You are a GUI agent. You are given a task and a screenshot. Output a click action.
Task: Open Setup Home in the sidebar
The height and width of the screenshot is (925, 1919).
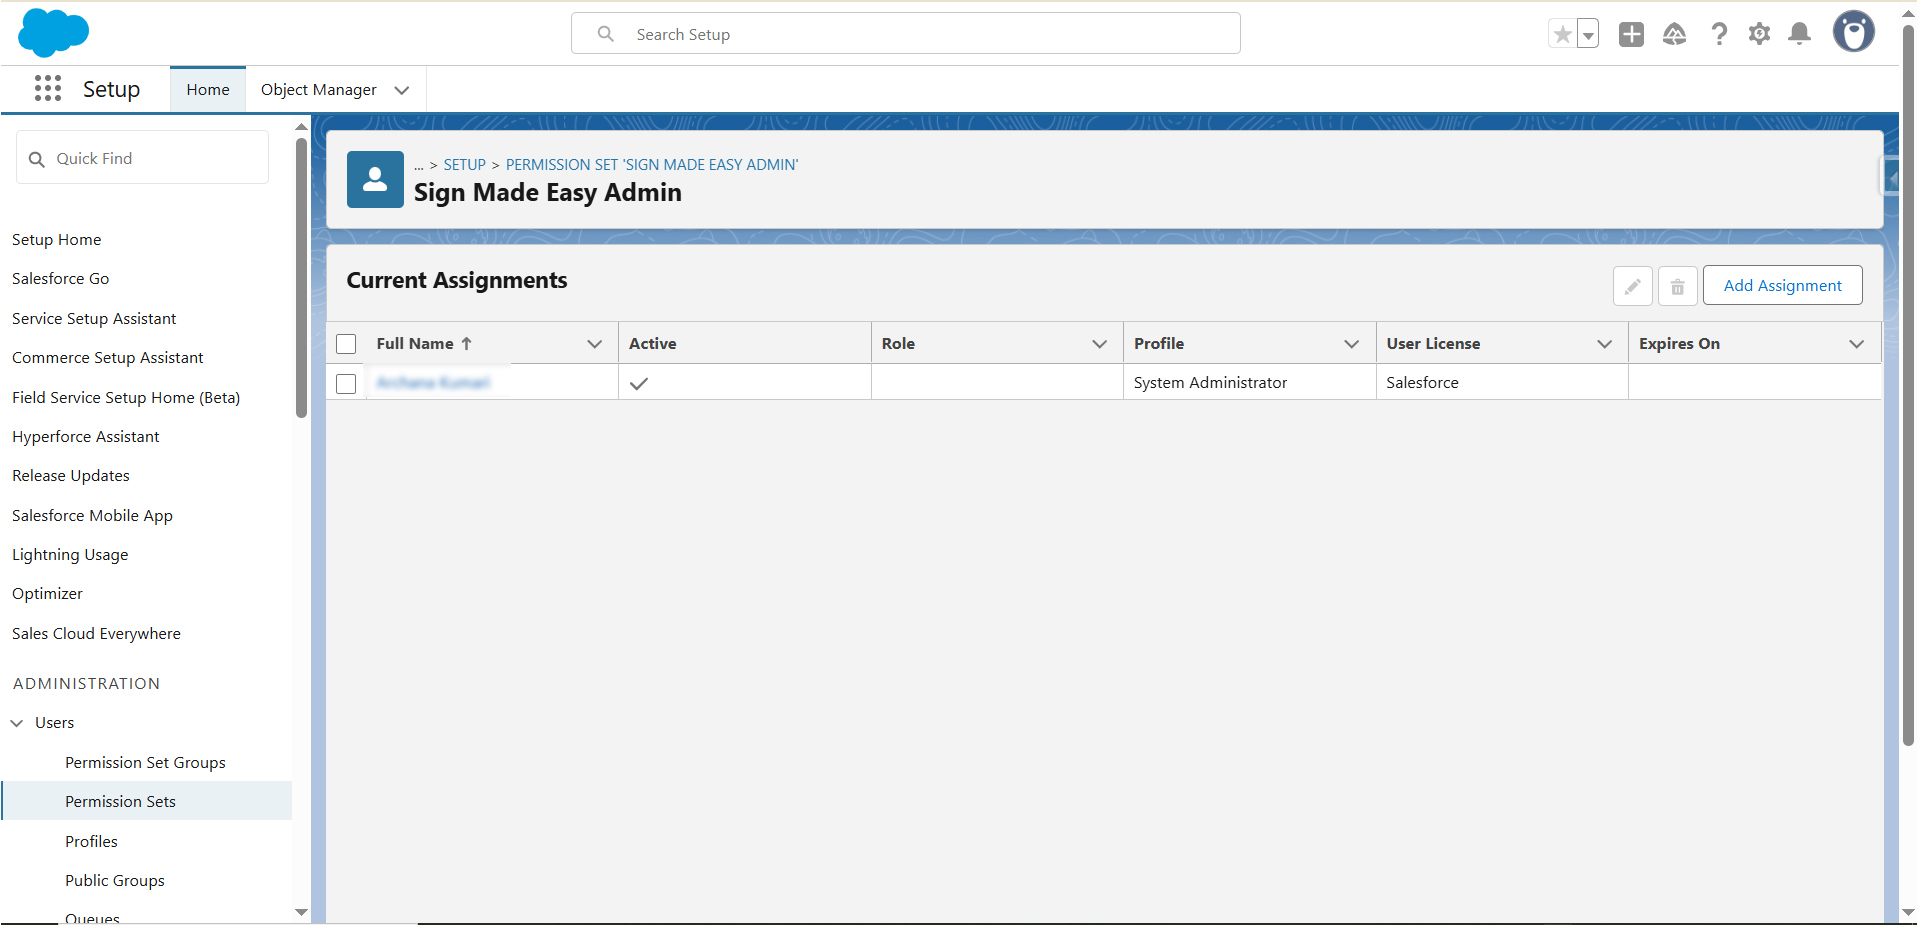[57, 240]
